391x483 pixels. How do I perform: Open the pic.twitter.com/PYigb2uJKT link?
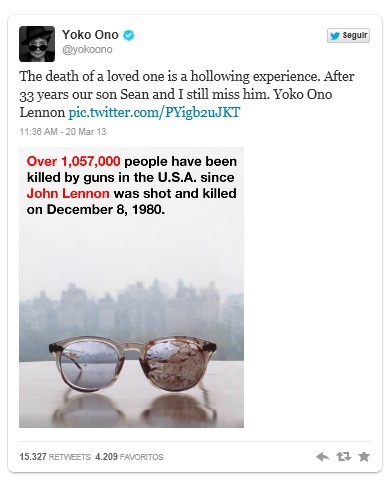pos(154,112)
